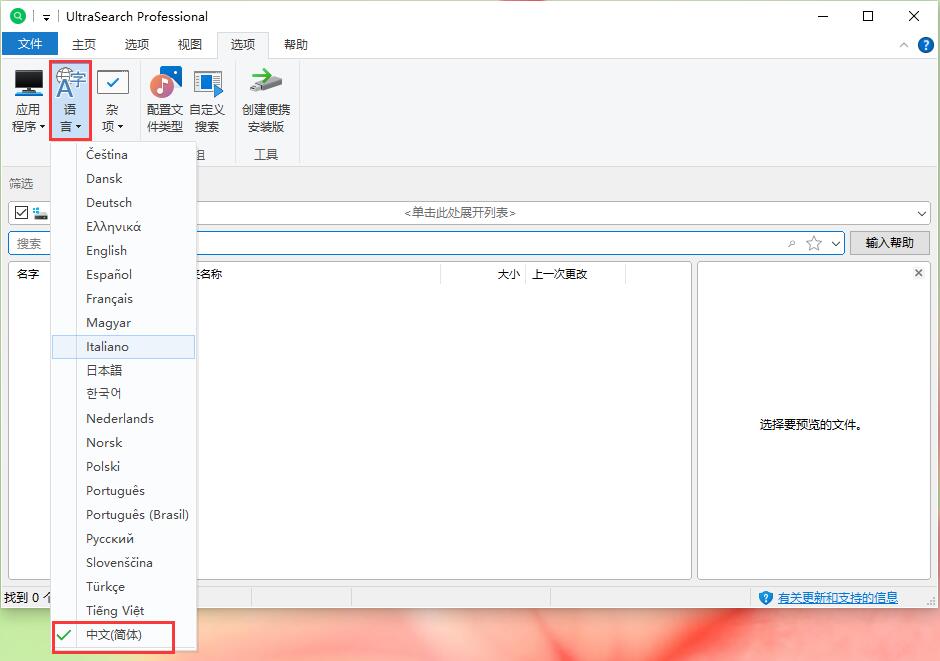940x661 pixels.
Task: Select Italiano from the language menu
Action: 123,346
